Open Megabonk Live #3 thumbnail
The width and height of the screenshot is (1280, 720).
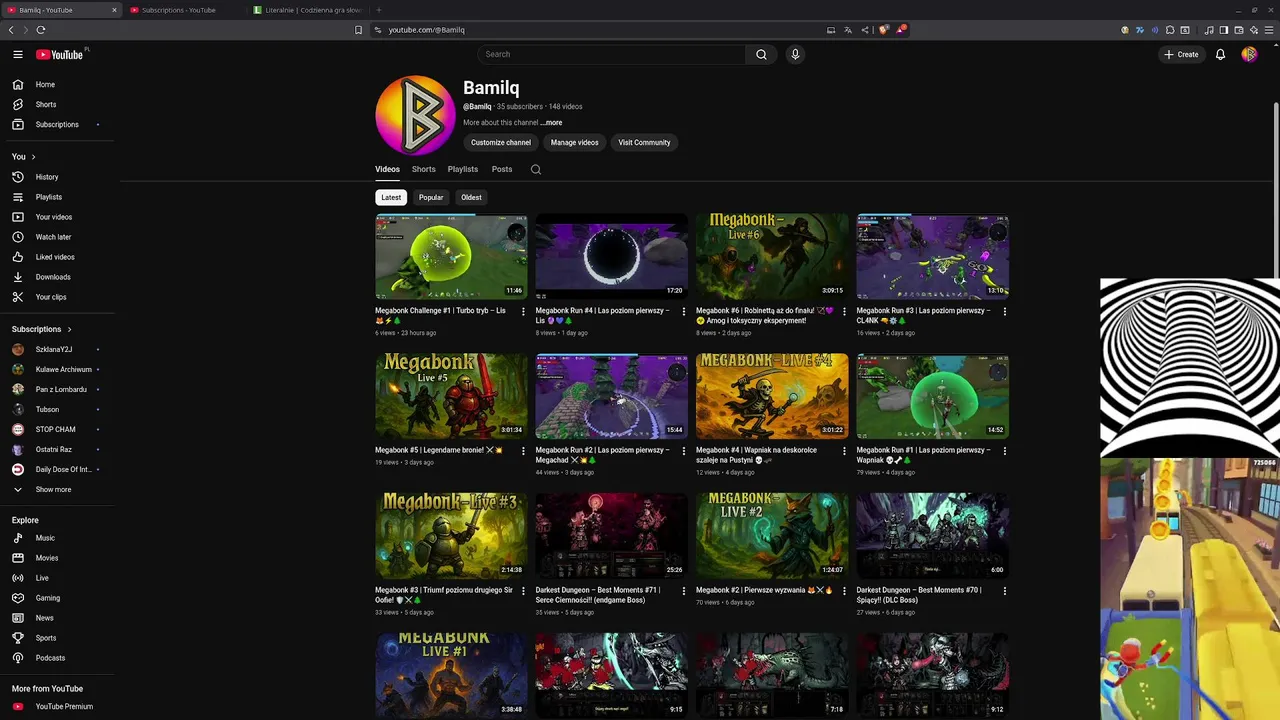(451, 535)
